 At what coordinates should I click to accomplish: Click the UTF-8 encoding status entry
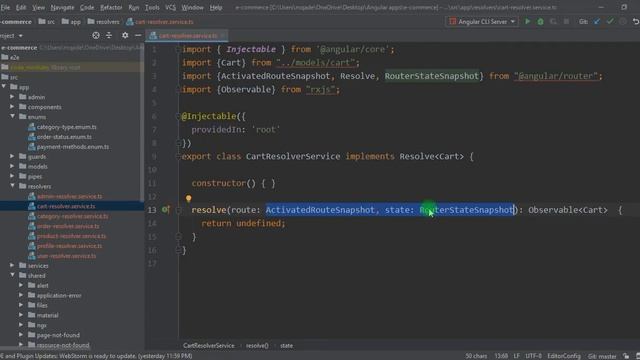coord(533,356)
